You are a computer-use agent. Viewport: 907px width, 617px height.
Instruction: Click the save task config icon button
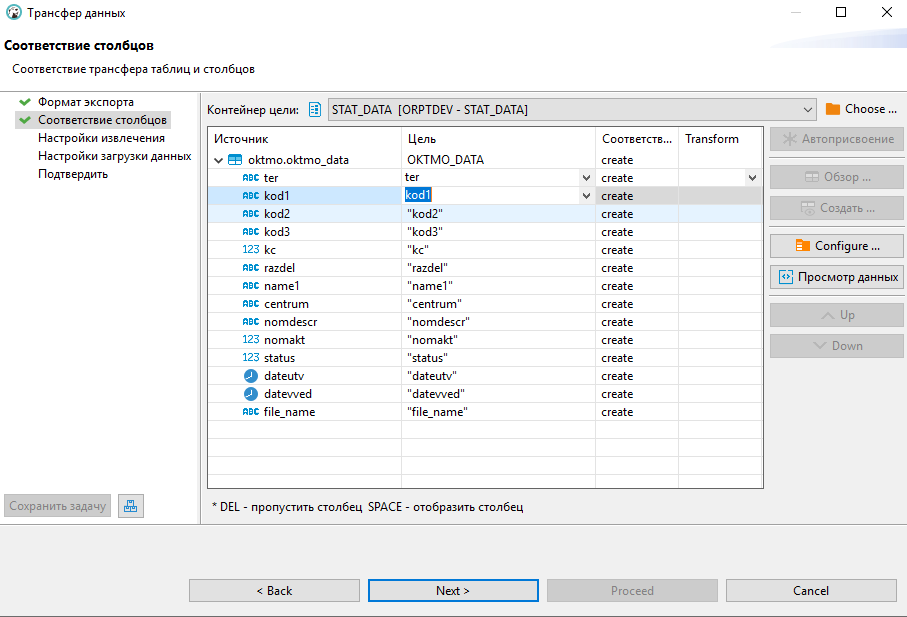pyautogui.click(x=131, y=506)
